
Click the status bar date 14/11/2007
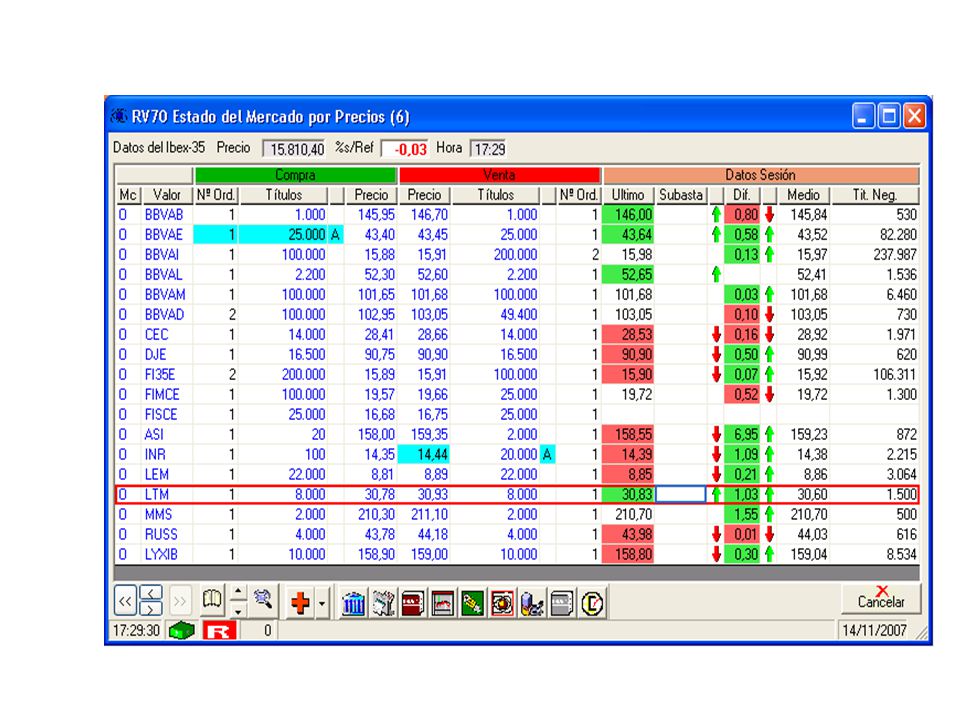[874, 631]
